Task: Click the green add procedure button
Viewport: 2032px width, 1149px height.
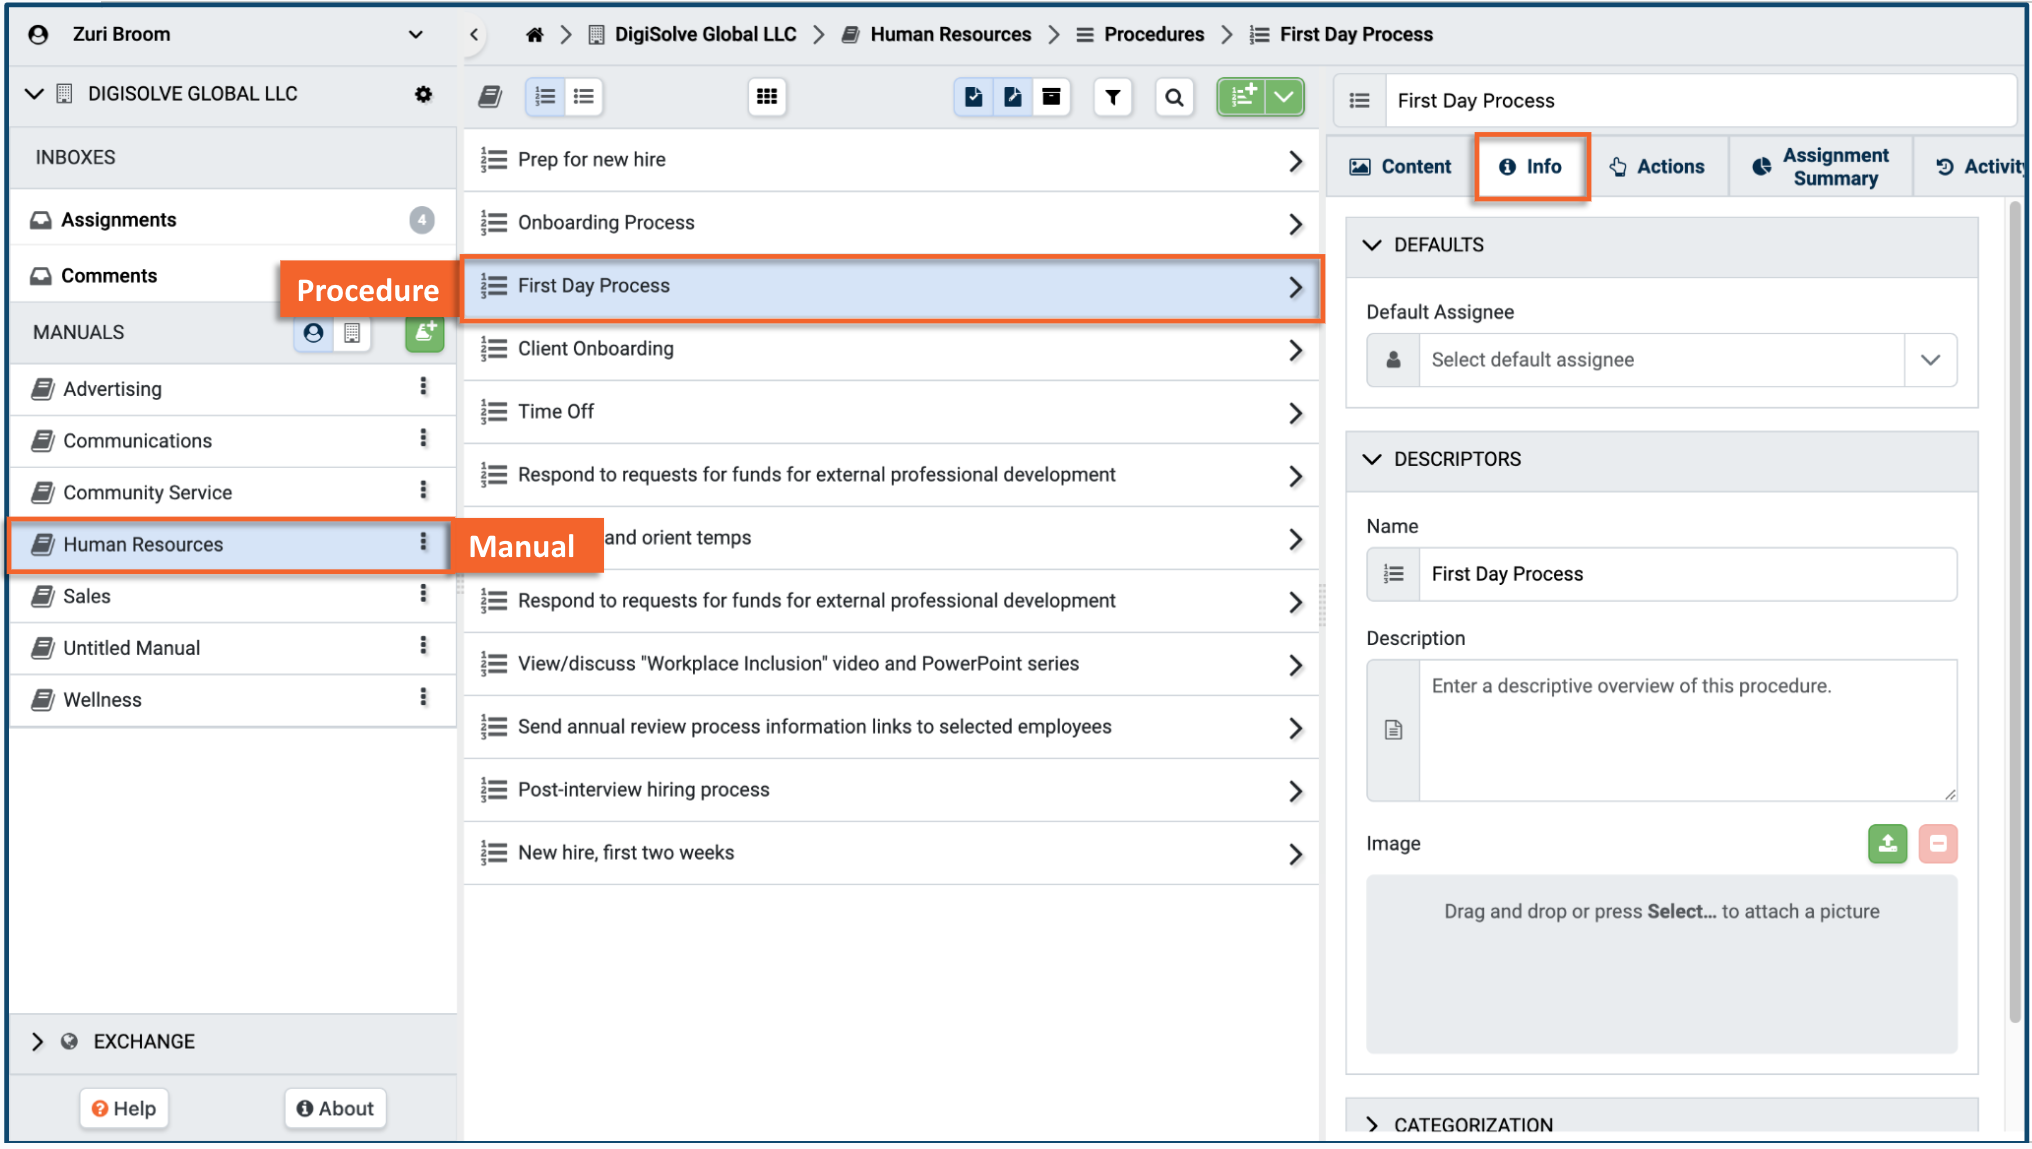Action: pos(1242,97)
